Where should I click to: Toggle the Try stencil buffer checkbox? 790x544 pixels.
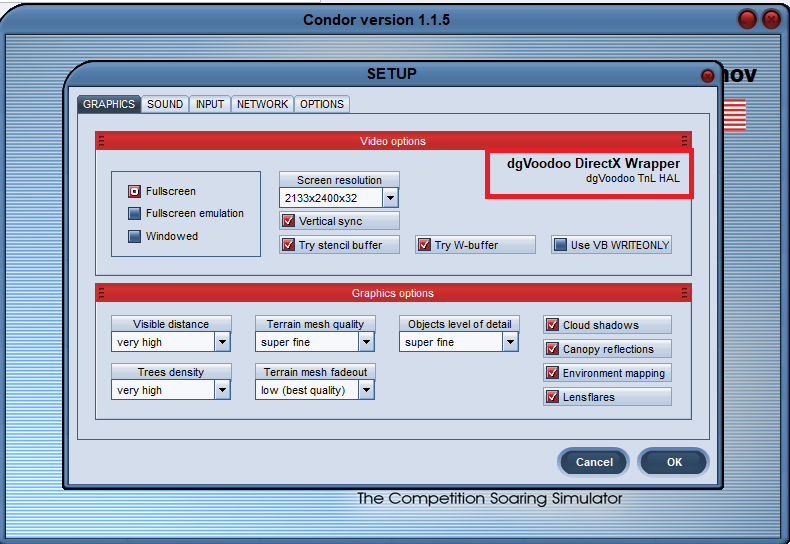pyautogui.click(x=289, y=245)
